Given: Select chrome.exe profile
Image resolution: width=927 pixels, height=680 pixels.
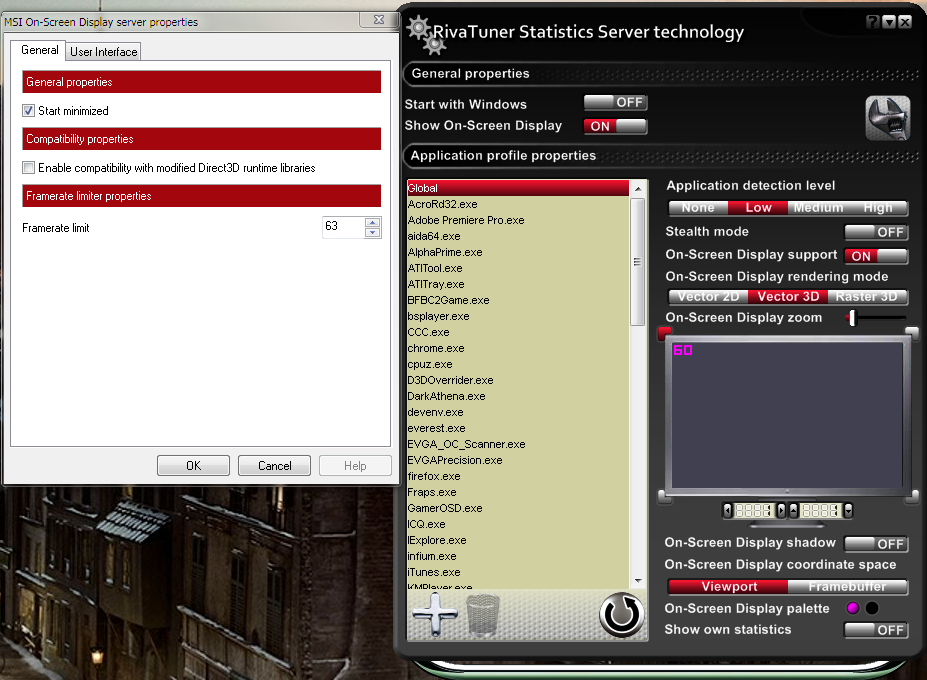Looking at the screenshot, I should coord(518,348).
